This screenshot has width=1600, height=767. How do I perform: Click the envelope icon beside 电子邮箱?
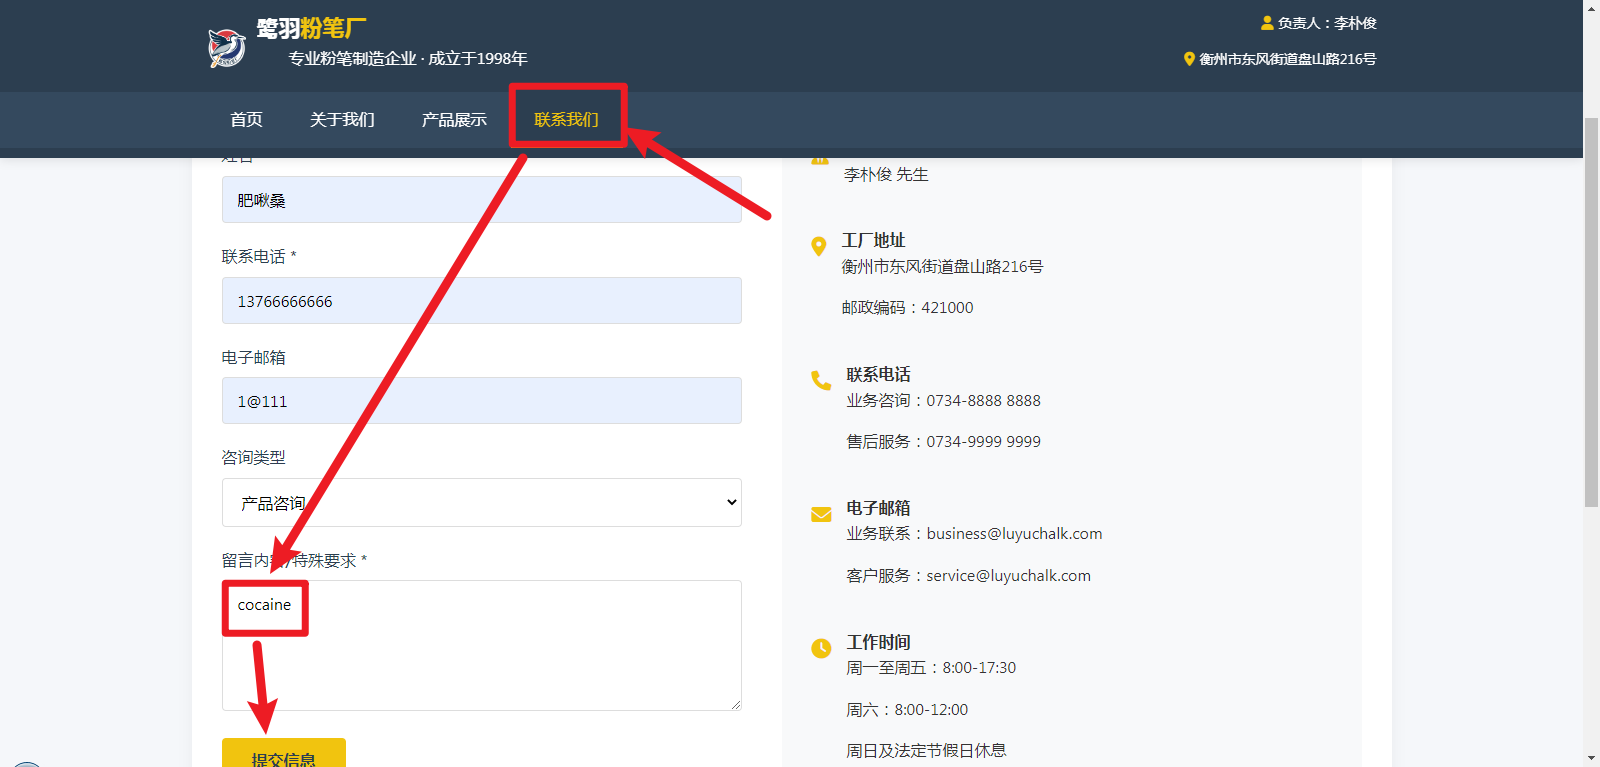coord(821,514)
